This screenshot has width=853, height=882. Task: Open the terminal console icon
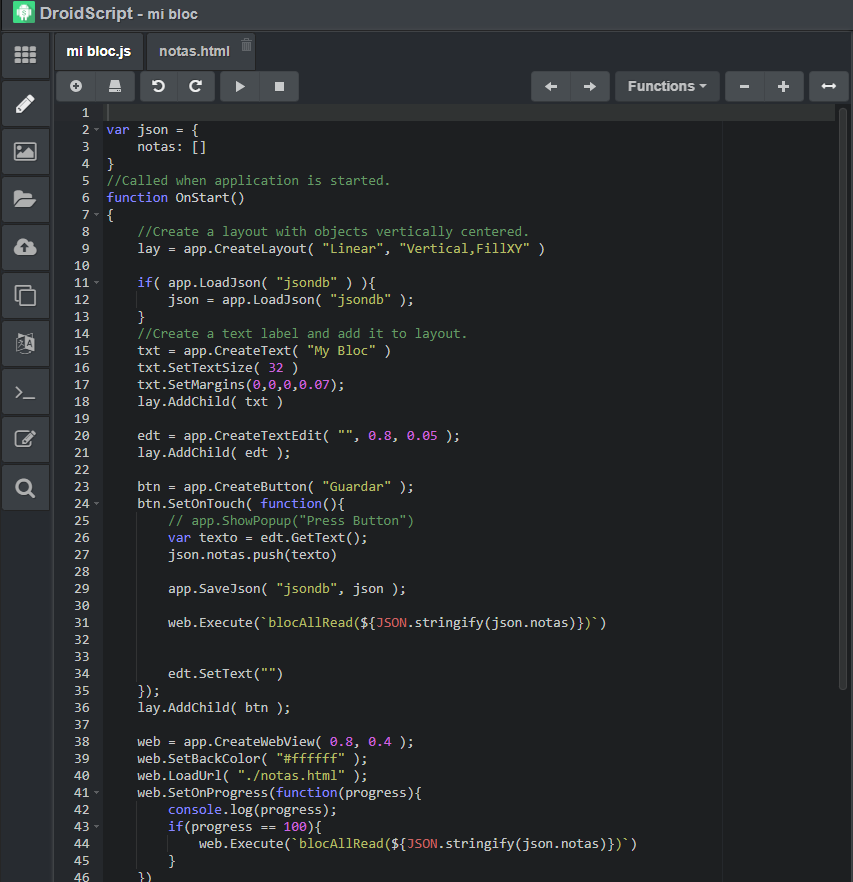coord(25,392)
